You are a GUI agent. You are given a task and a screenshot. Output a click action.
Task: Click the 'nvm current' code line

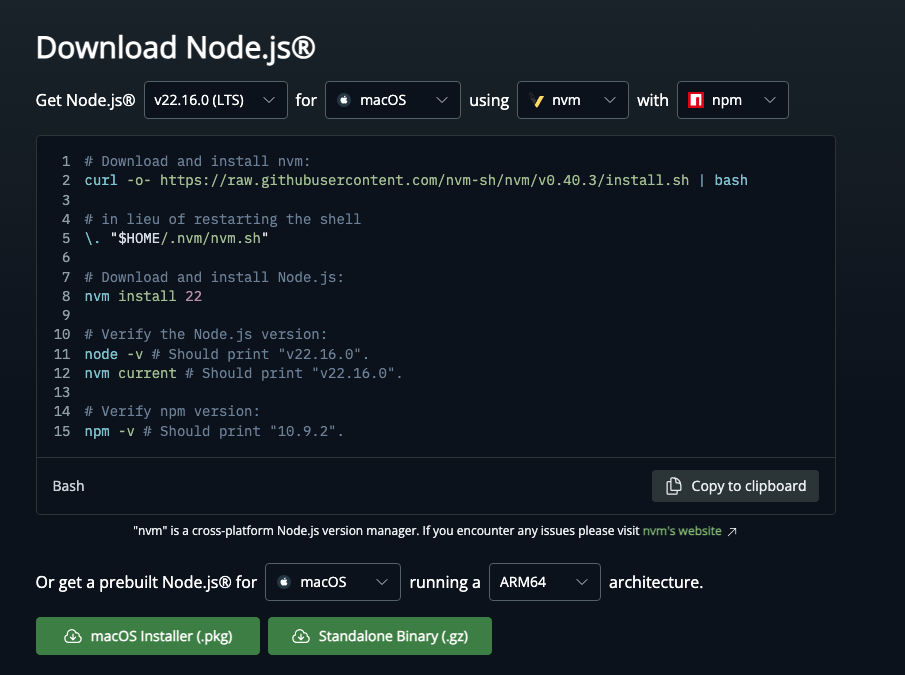tap(243, 373)
